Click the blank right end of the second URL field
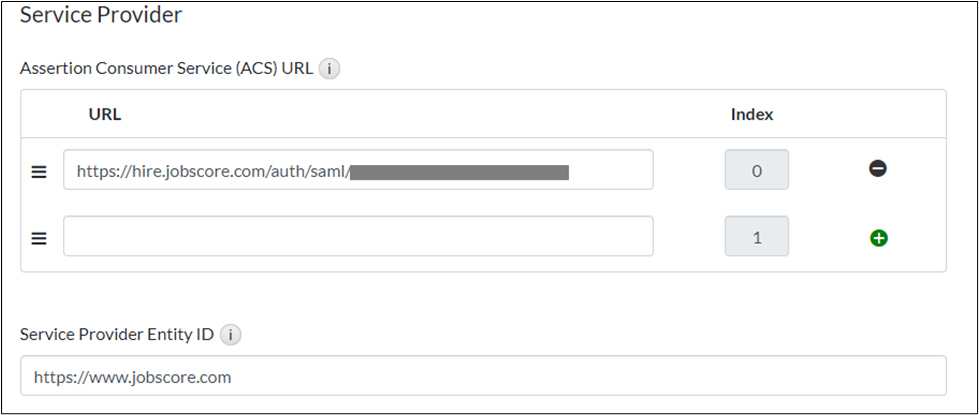 (600, 236)
